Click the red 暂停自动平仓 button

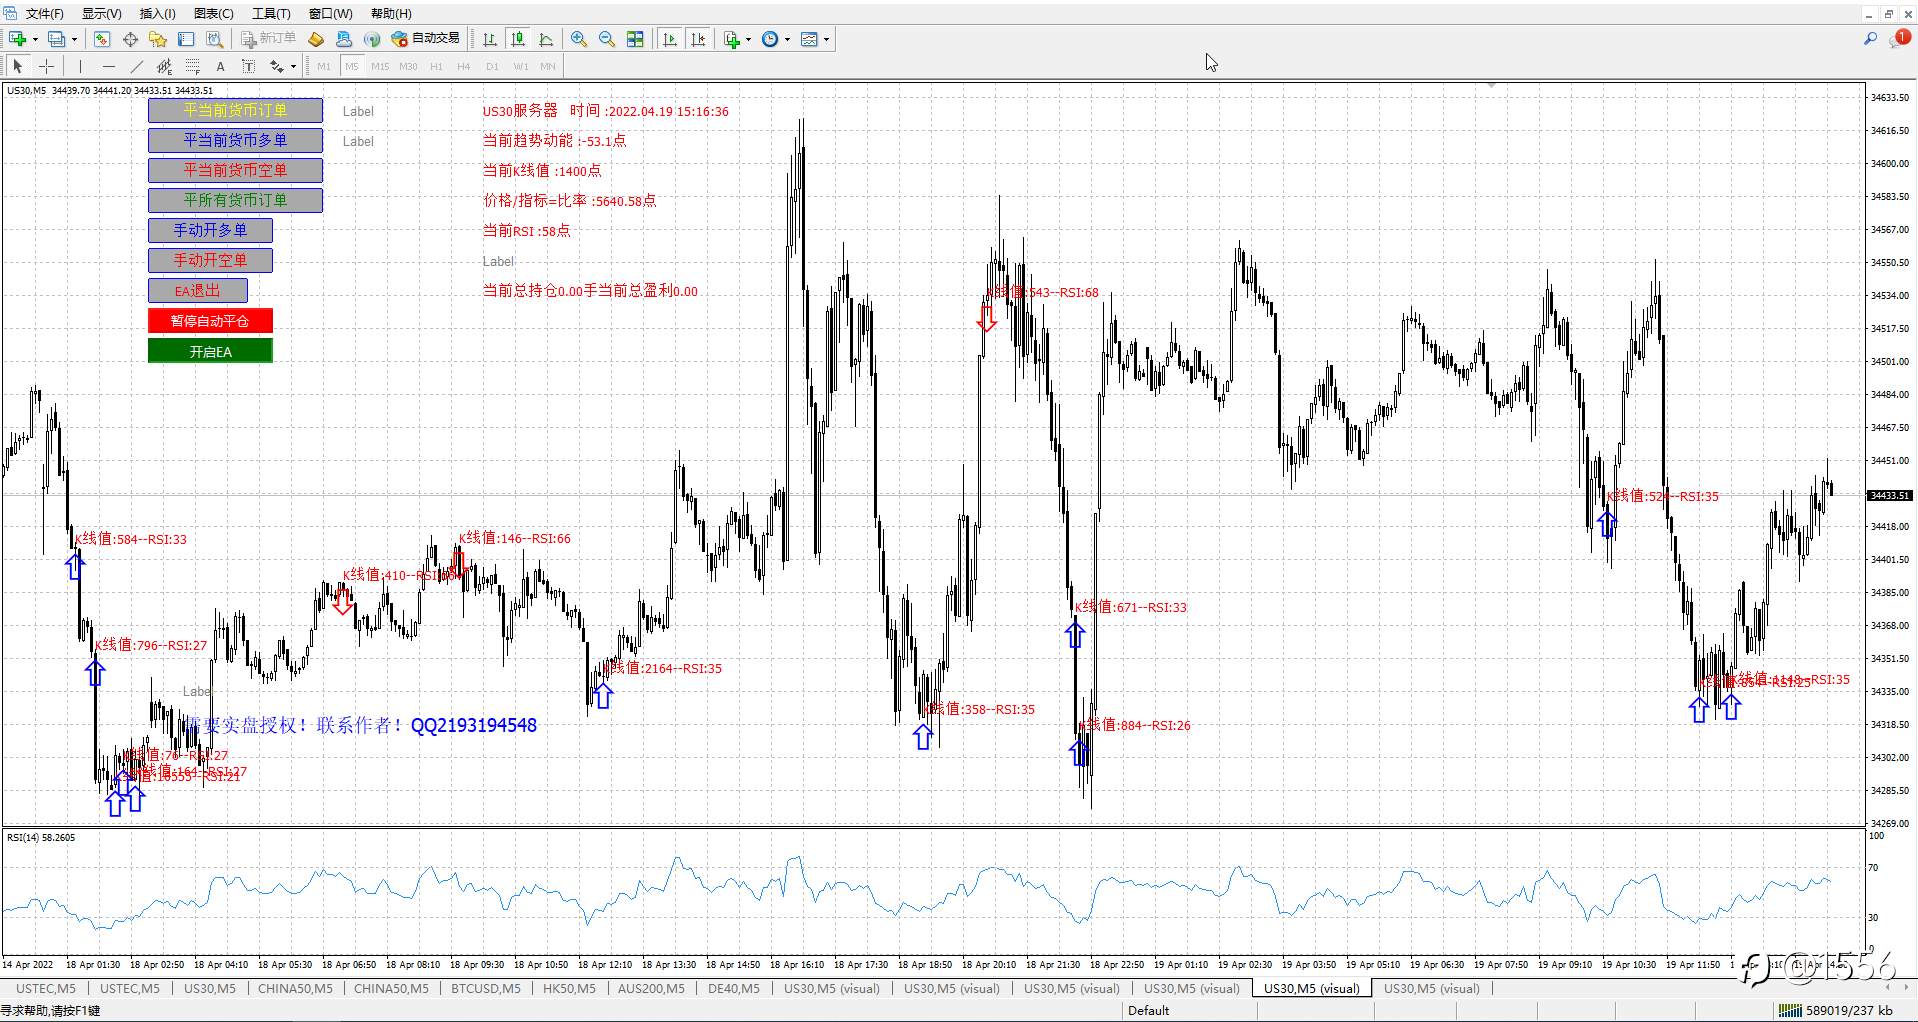tap(210, 321)
